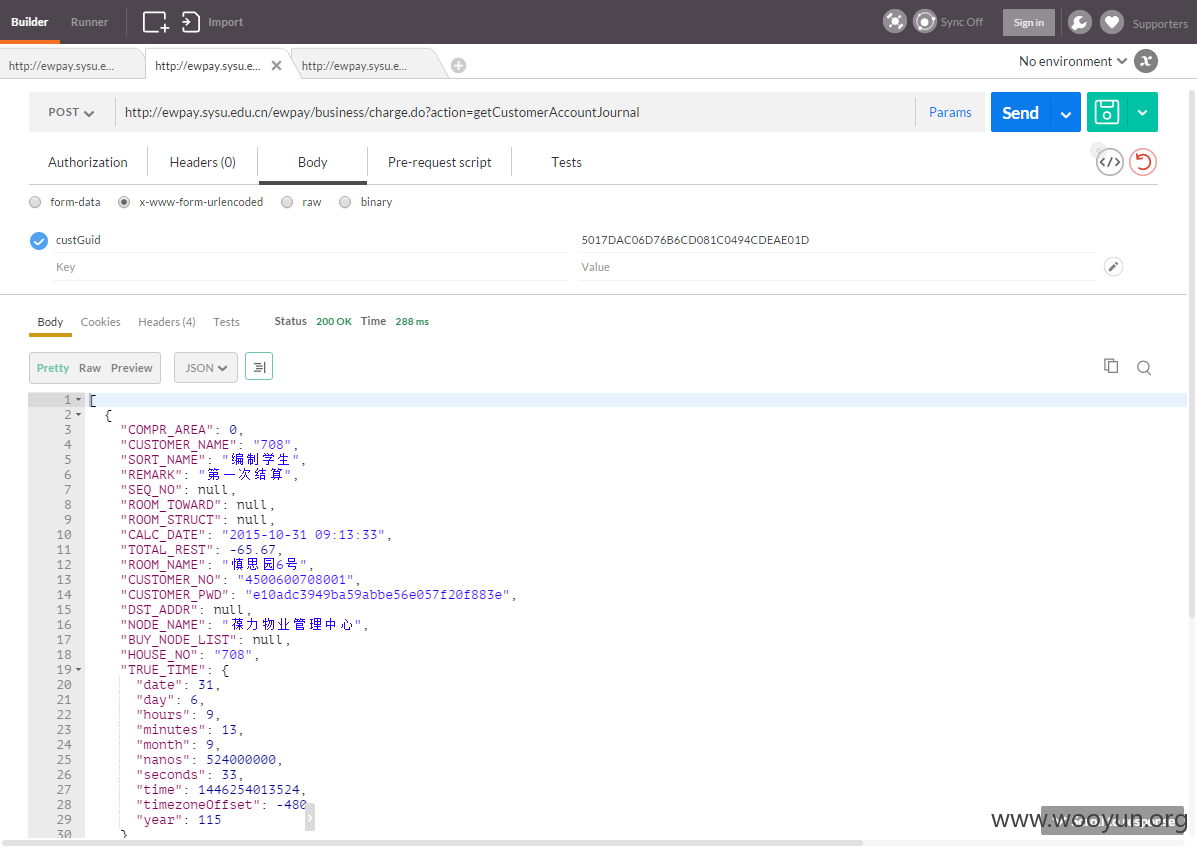The image size is (1197, 848).
Task: Open the No environment dropdown
Action: coord(1073,61)
